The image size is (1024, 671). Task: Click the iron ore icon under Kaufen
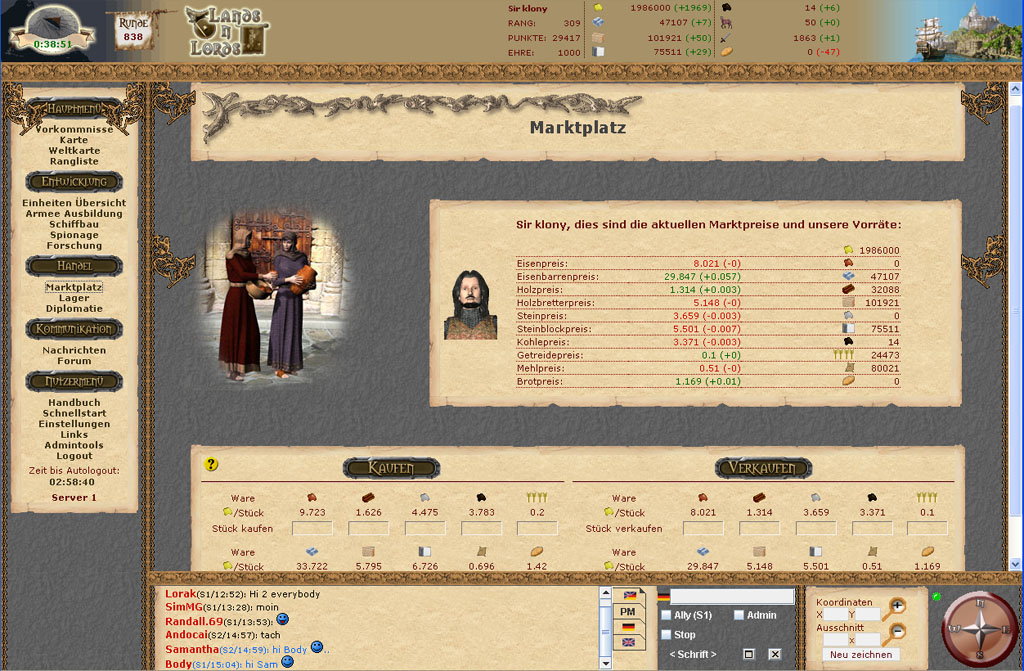(312, 498)
